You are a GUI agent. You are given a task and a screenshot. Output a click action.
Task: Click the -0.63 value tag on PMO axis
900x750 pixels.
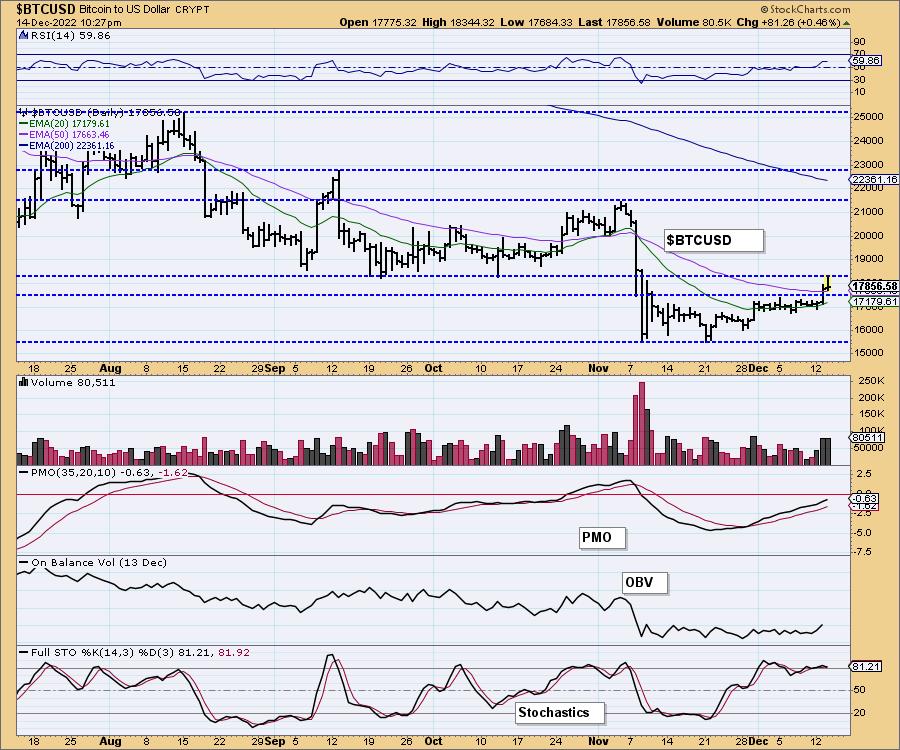(x=866, y=499)
